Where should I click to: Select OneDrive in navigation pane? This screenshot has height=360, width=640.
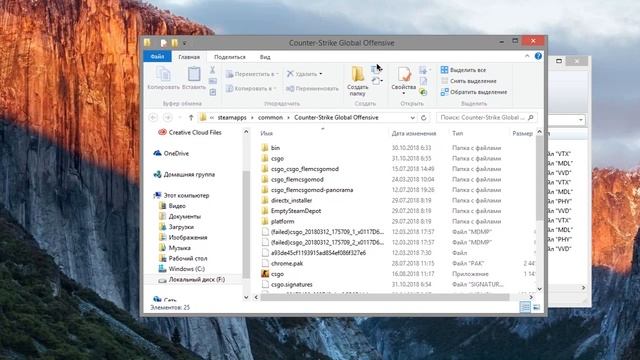point(171,153)
